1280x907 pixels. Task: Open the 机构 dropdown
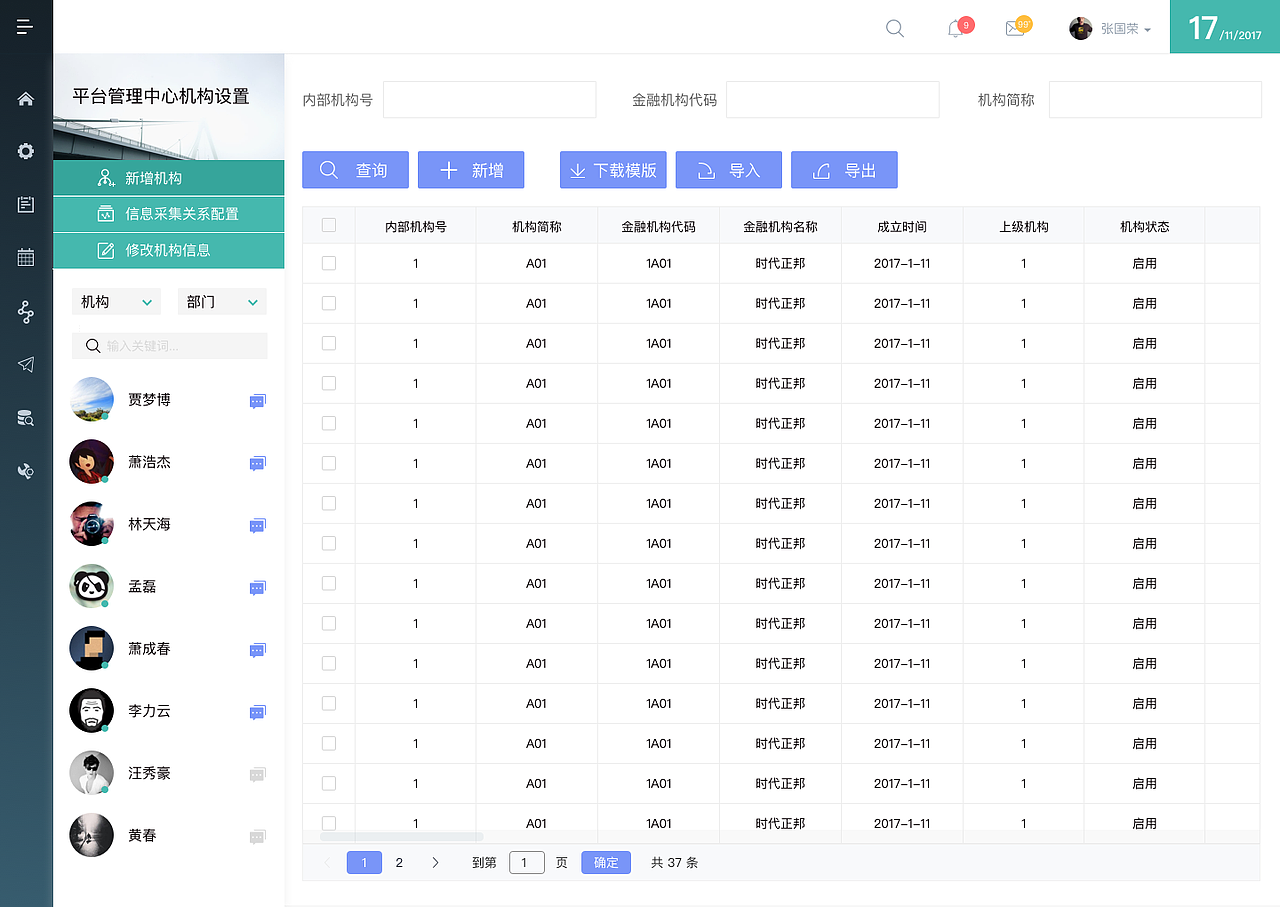115,300
